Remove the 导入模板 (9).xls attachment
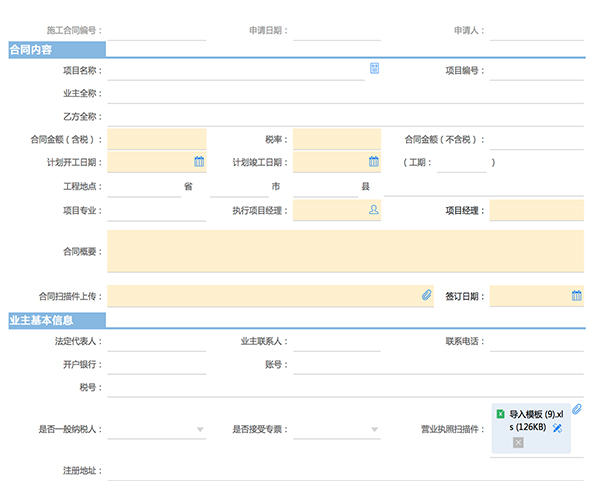 click(518, 443)
